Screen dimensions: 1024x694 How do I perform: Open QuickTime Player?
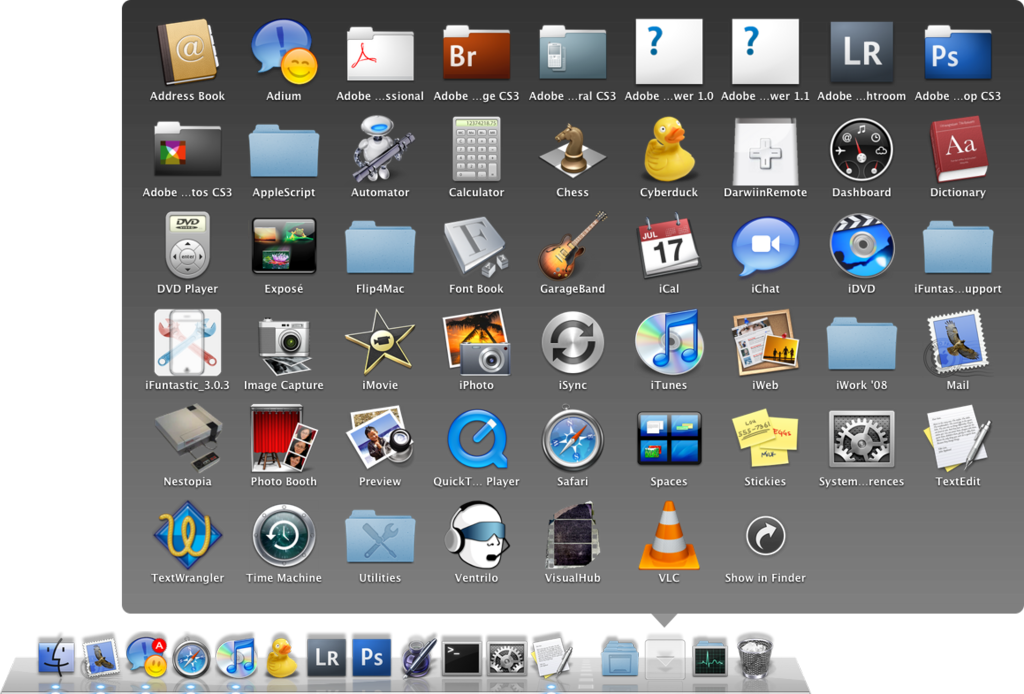pyautogui.click(x=478, y=439)
